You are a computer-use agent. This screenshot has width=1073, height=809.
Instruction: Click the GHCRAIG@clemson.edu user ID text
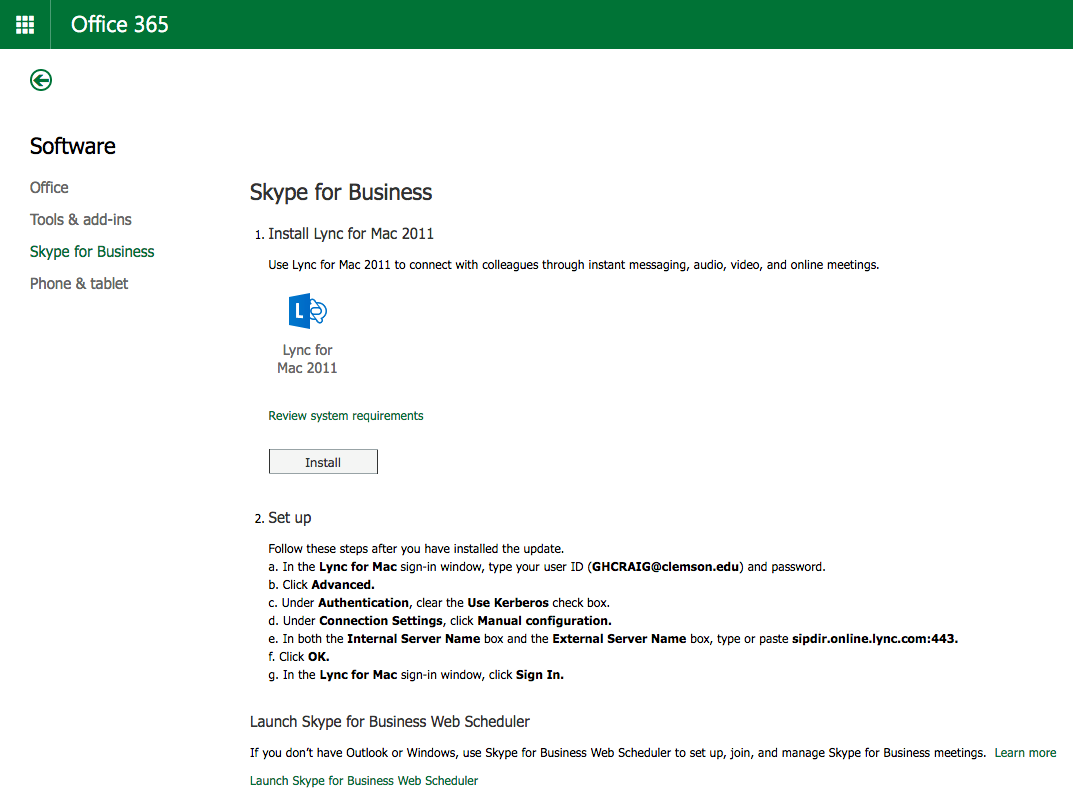pos(665,567)
